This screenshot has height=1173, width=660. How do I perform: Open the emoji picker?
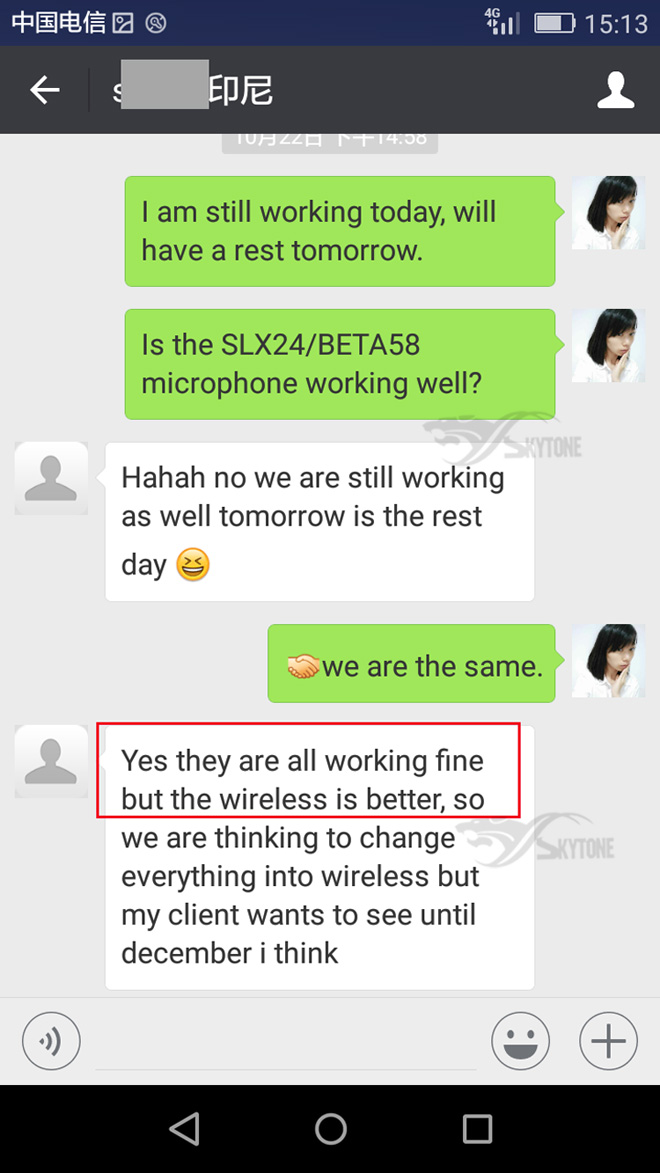[x=520, y=1041]
